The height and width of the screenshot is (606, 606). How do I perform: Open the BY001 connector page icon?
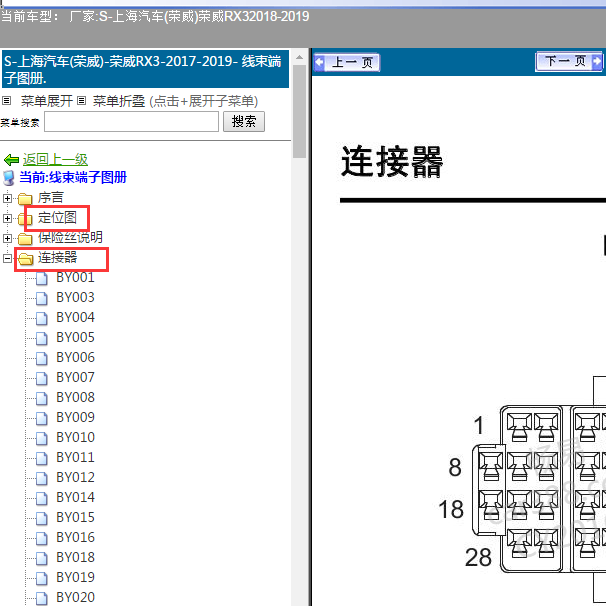click(42, 278)
